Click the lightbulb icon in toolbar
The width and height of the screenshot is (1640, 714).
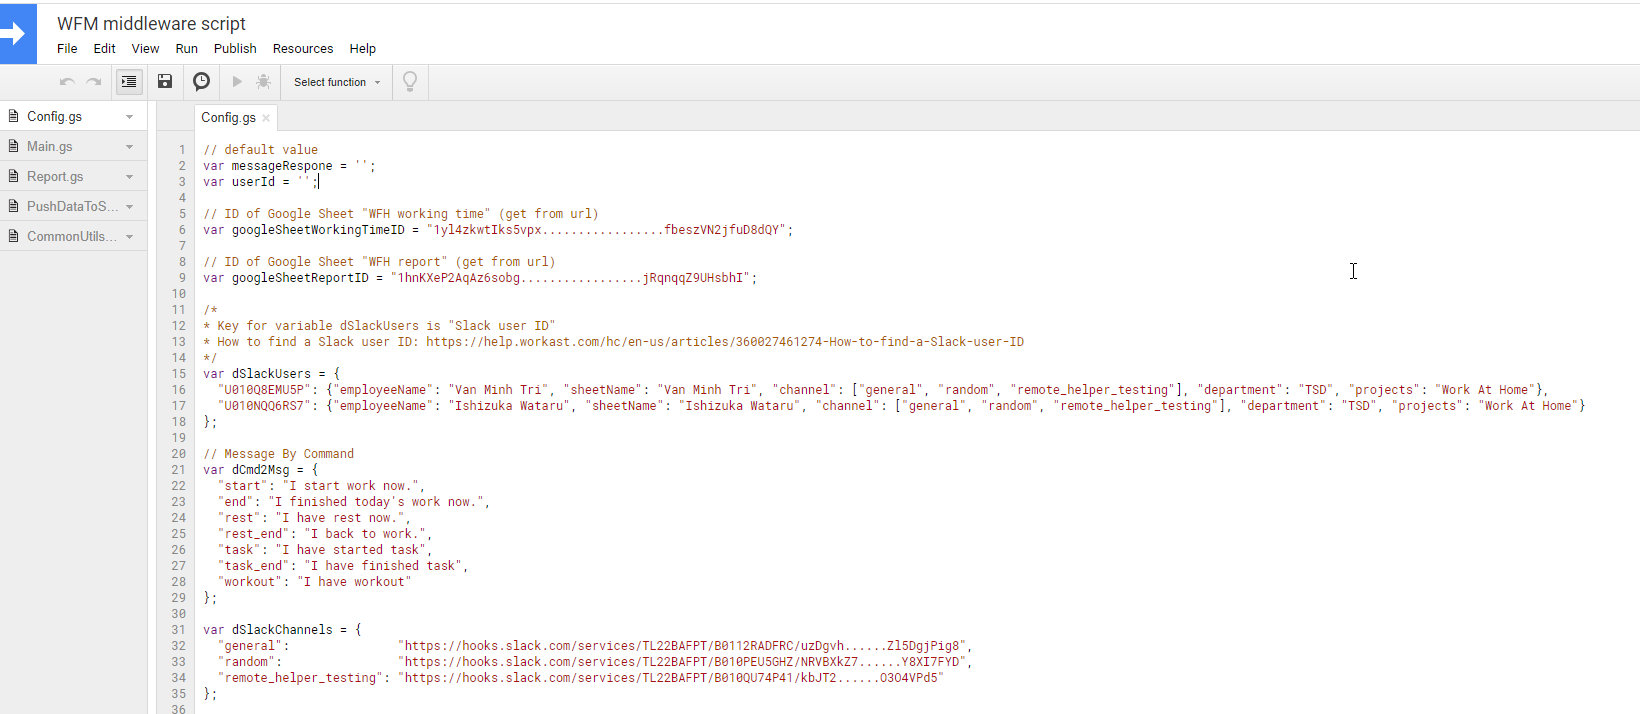(410, 82)
